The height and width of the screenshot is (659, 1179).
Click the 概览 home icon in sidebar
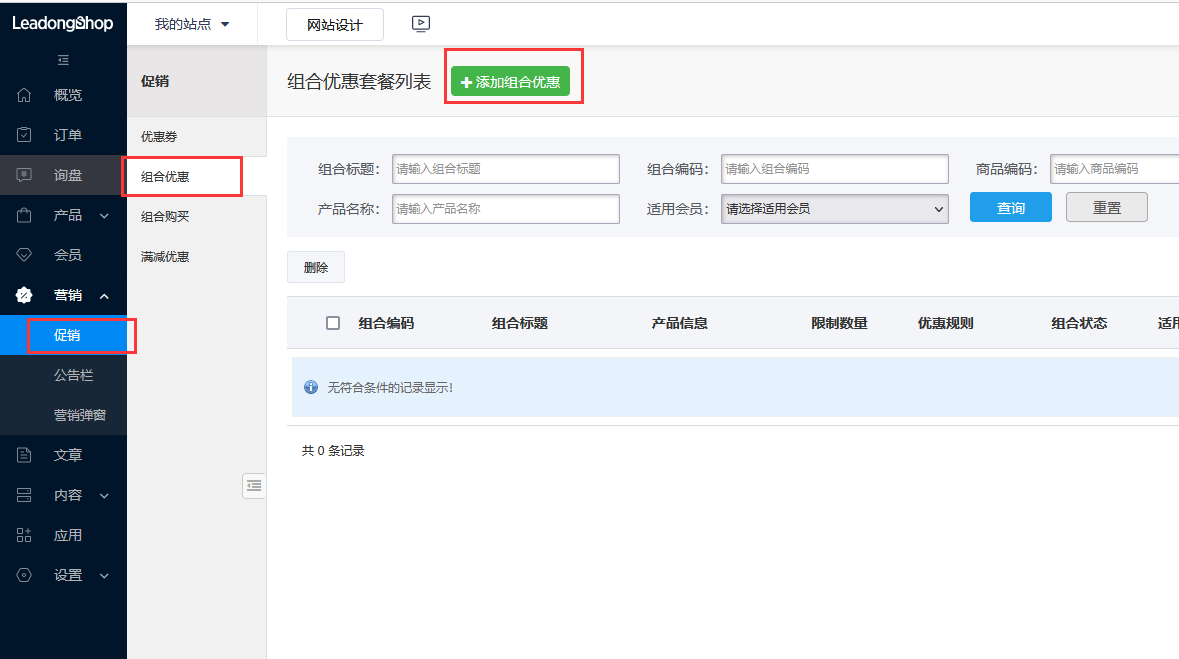tap(25, 95)
